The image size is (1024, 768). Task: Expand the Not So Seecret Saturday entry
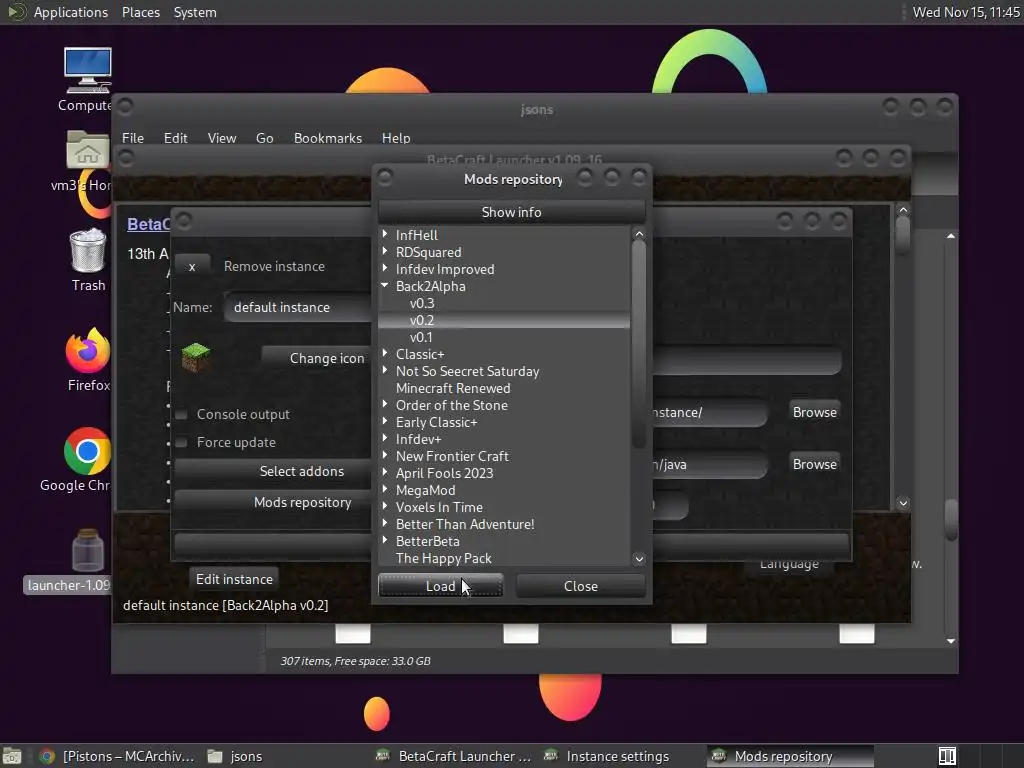click(x=385, y=370)
